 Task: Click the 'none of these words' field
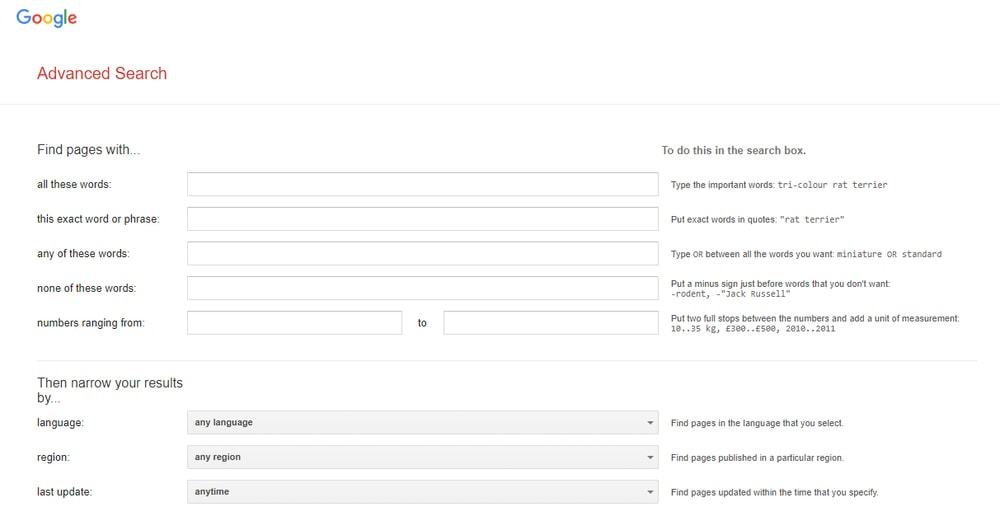[422, 288]
